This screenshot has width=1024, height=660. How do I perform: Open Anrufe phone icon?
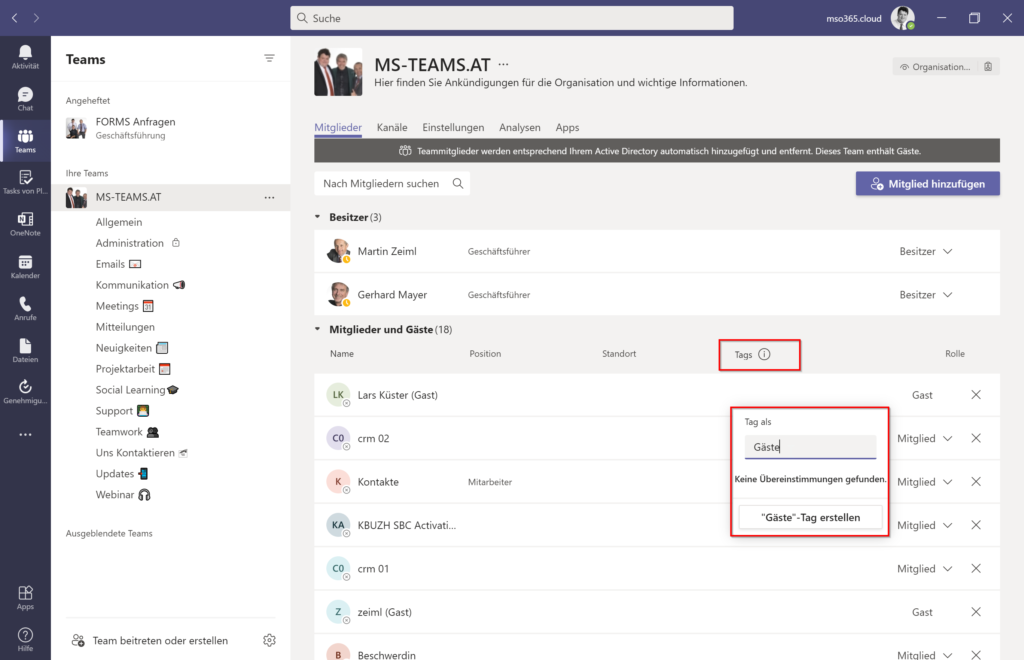pyautogui.click(x=25, y=308)
